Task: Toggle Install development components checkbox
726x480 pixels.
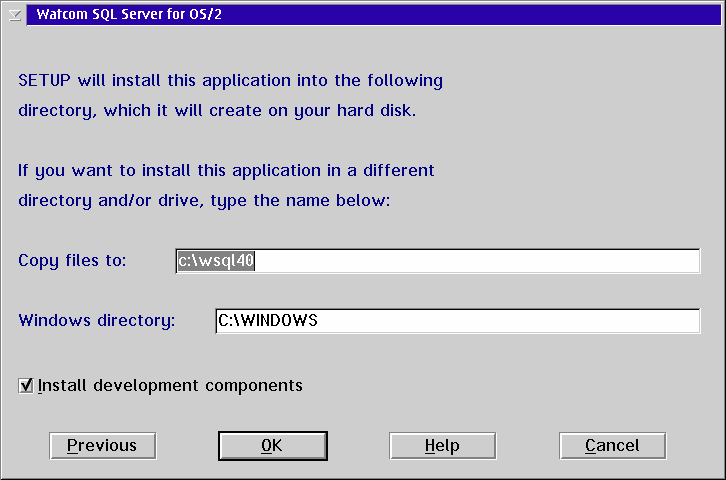Action: click(x=26, y=385)
